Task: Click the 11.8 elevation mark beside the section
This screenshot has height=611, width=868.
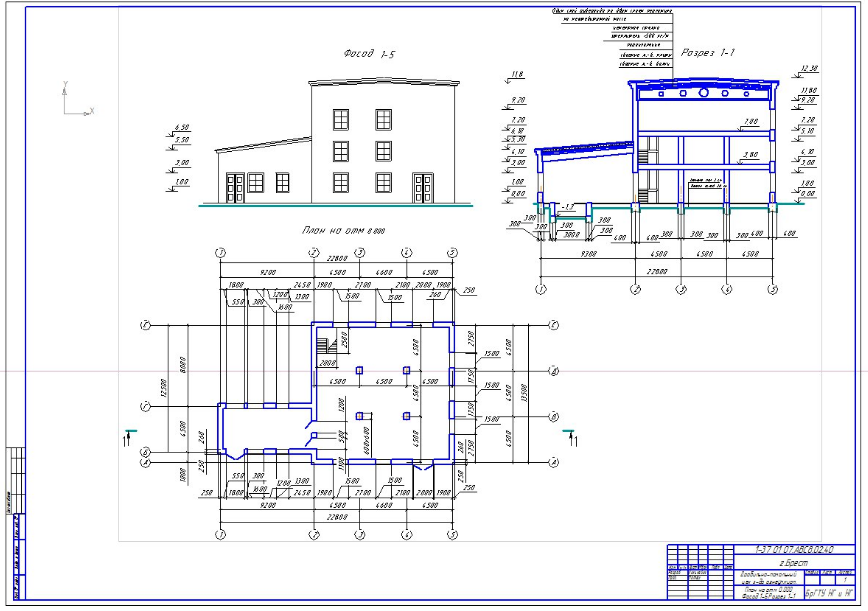Action: pos(516,75)
